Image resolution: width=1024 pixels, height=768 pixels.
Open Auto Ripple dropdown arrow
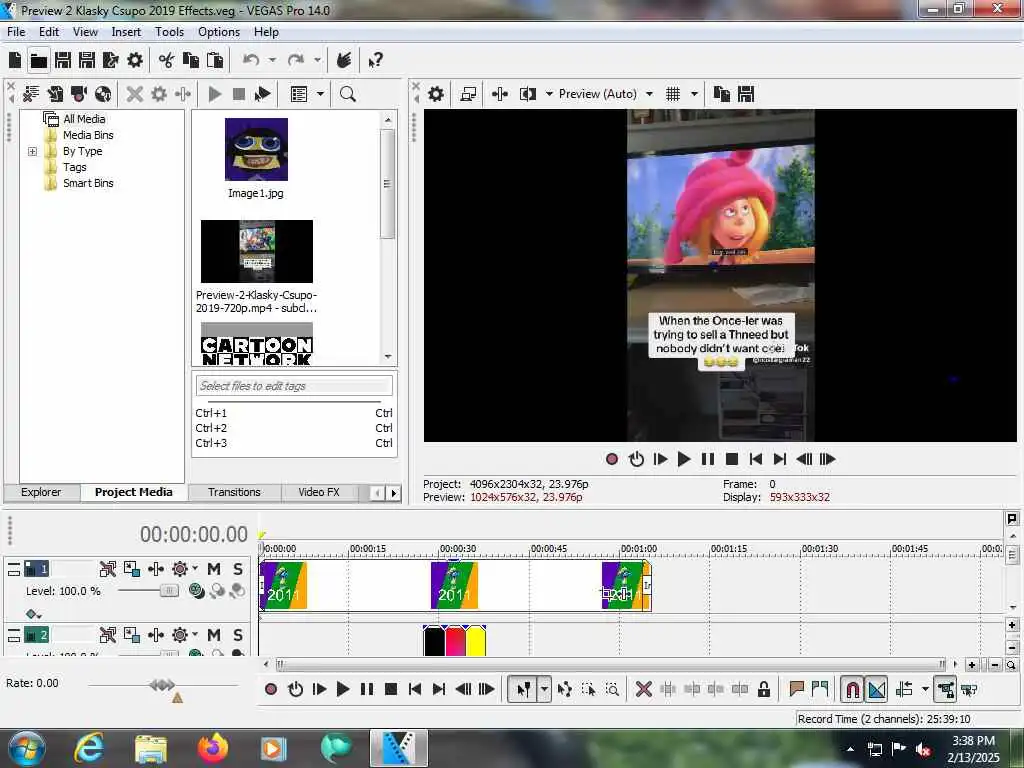tap(925, 689)
